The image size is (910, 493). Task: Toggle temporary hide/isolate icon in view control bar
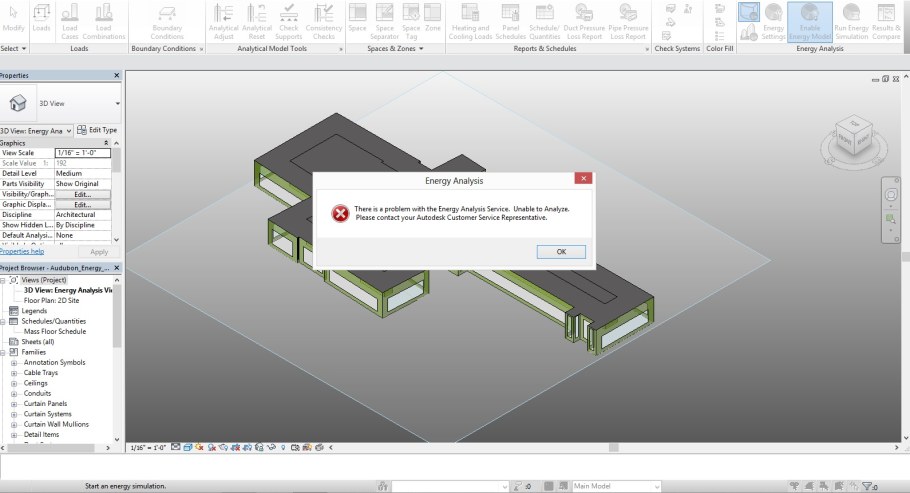[x=271, y=448]
